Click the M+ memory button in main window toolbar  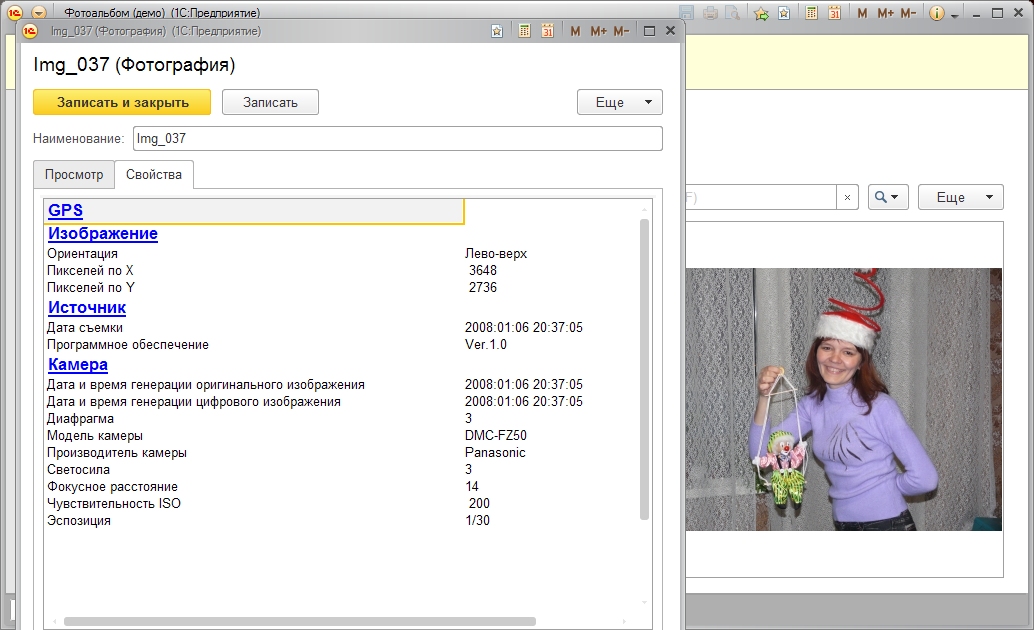(885, 13)
